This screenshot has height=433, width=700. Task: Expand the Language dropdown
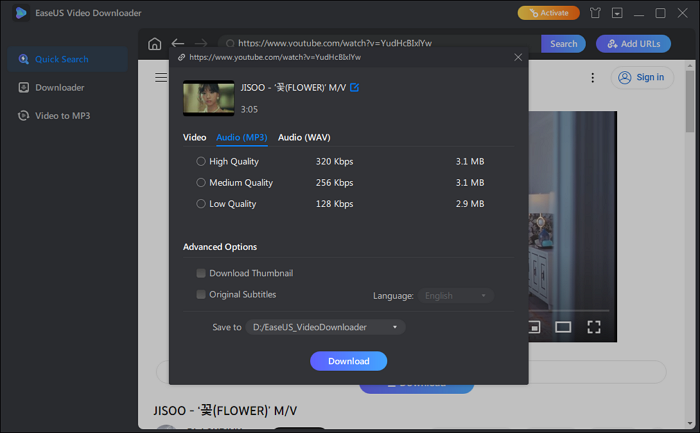(456, 296)
